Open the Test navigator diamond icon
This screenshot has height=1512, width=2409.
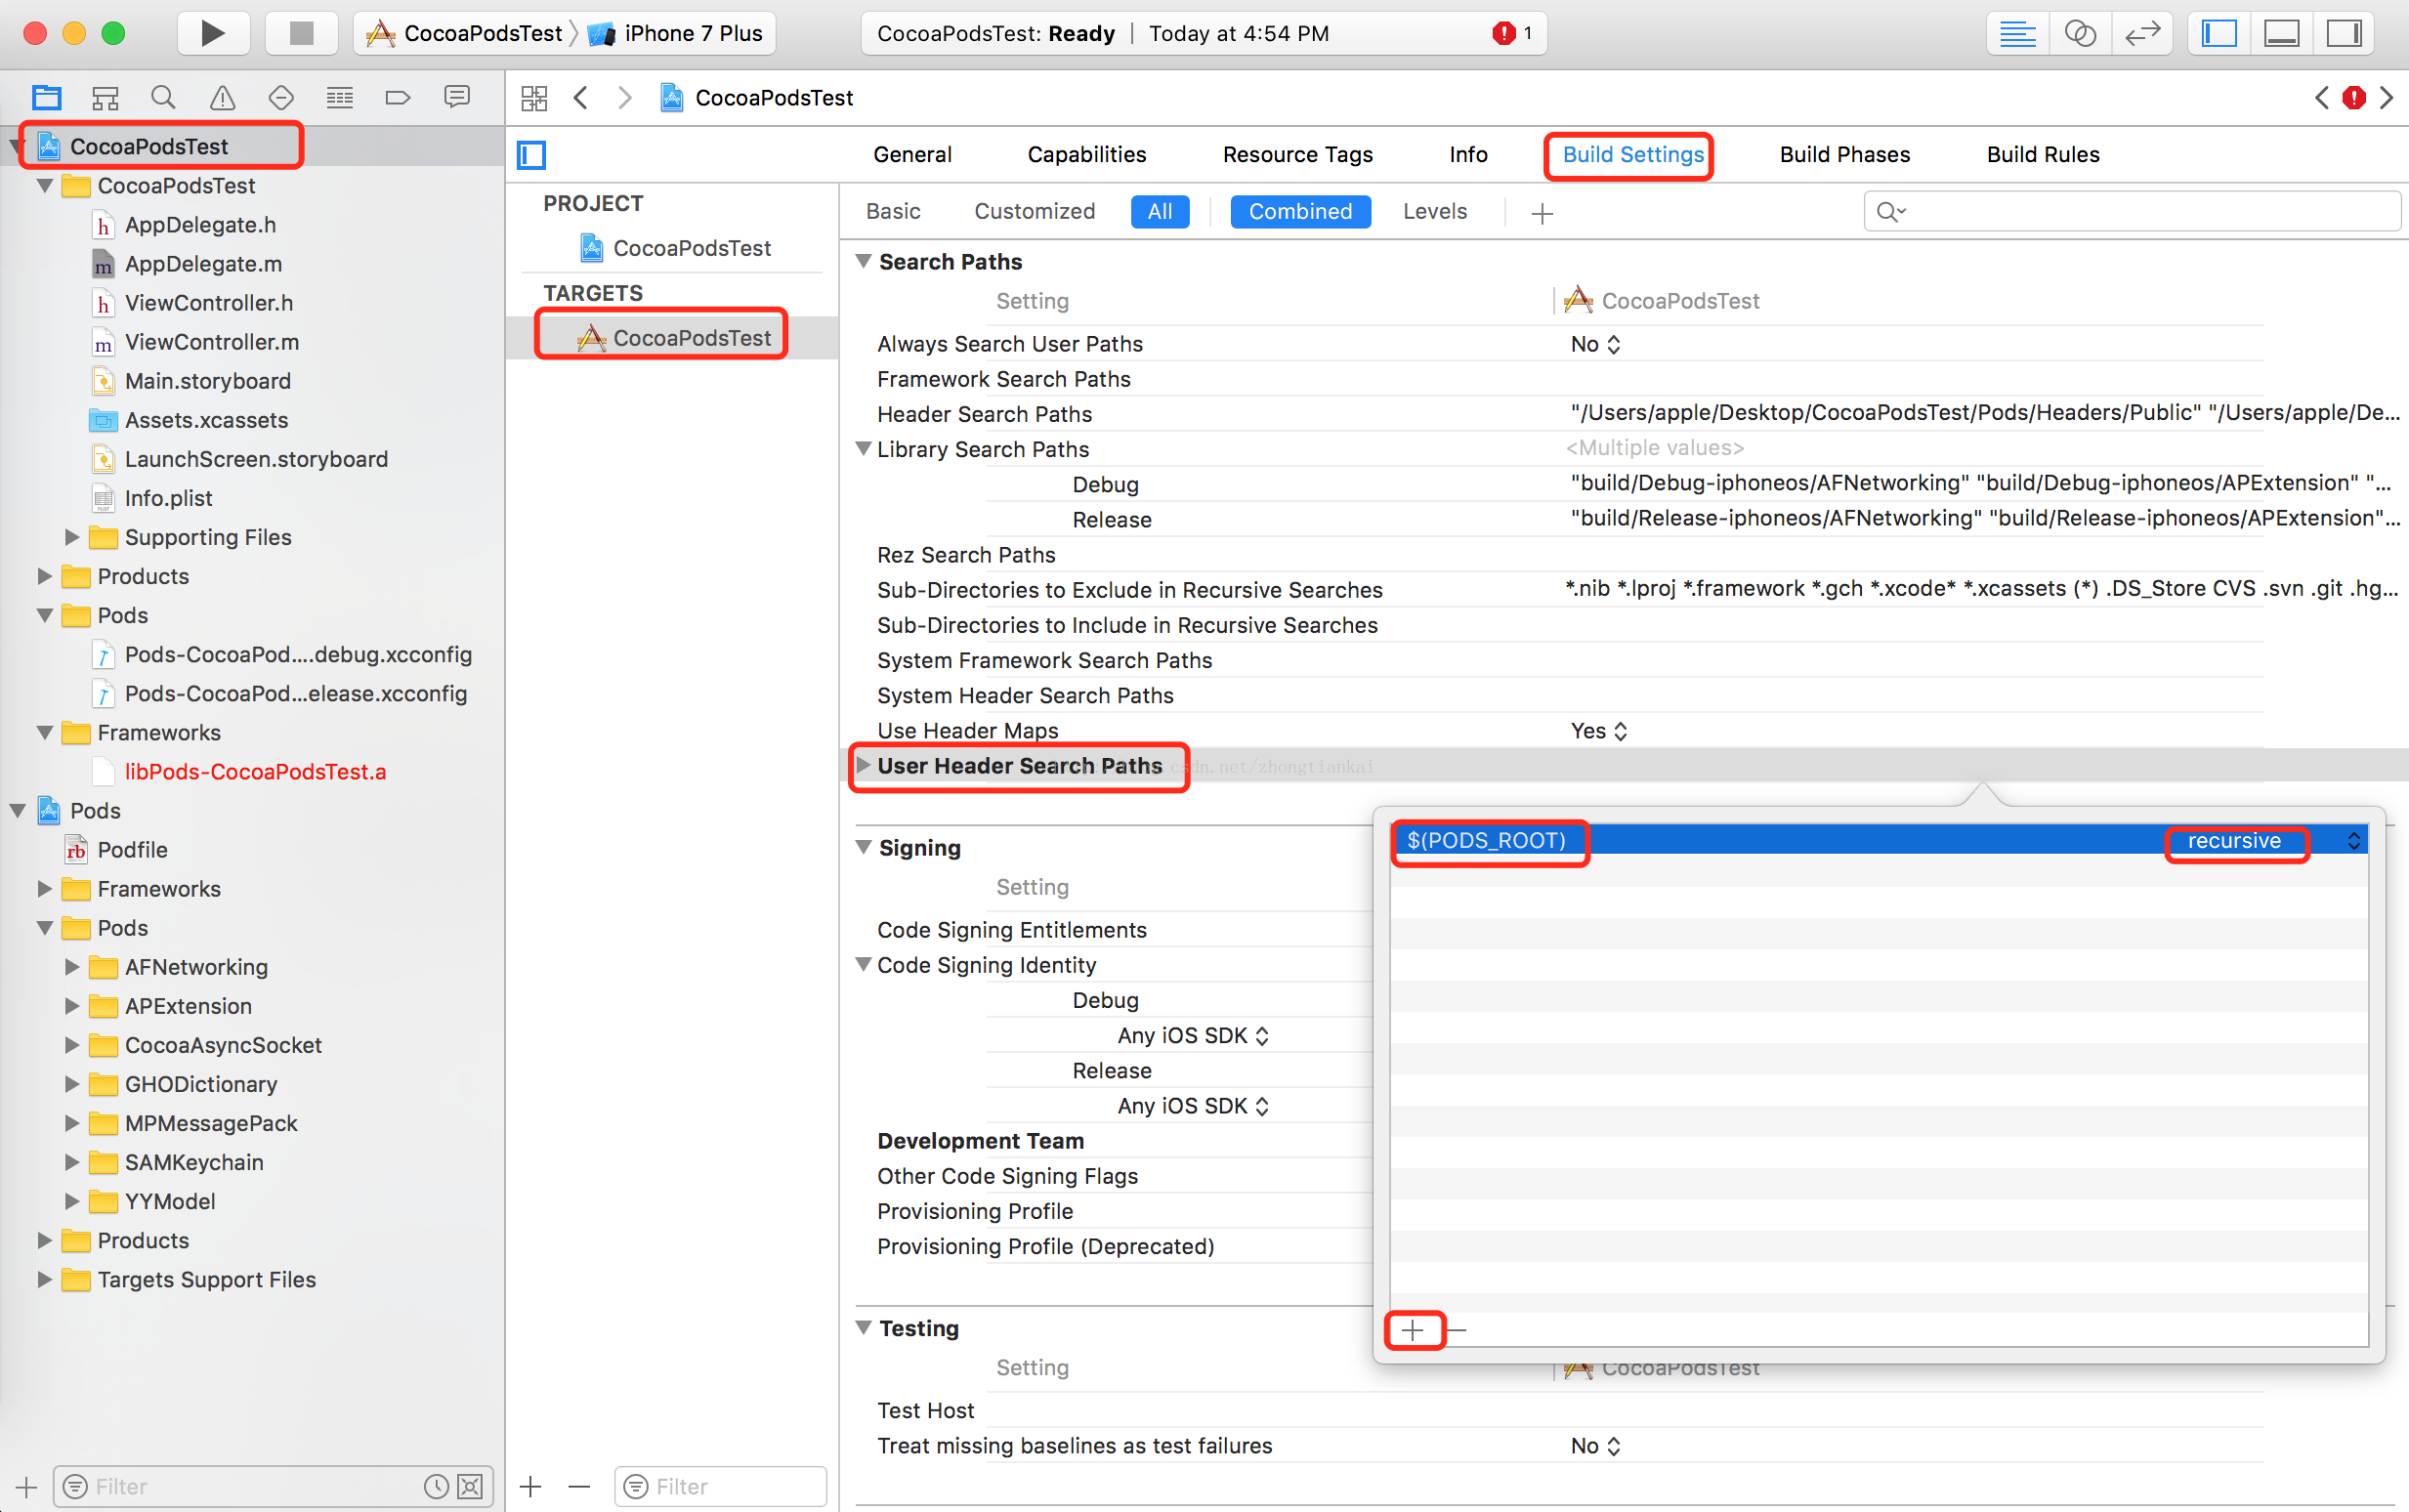coord(281,97)
